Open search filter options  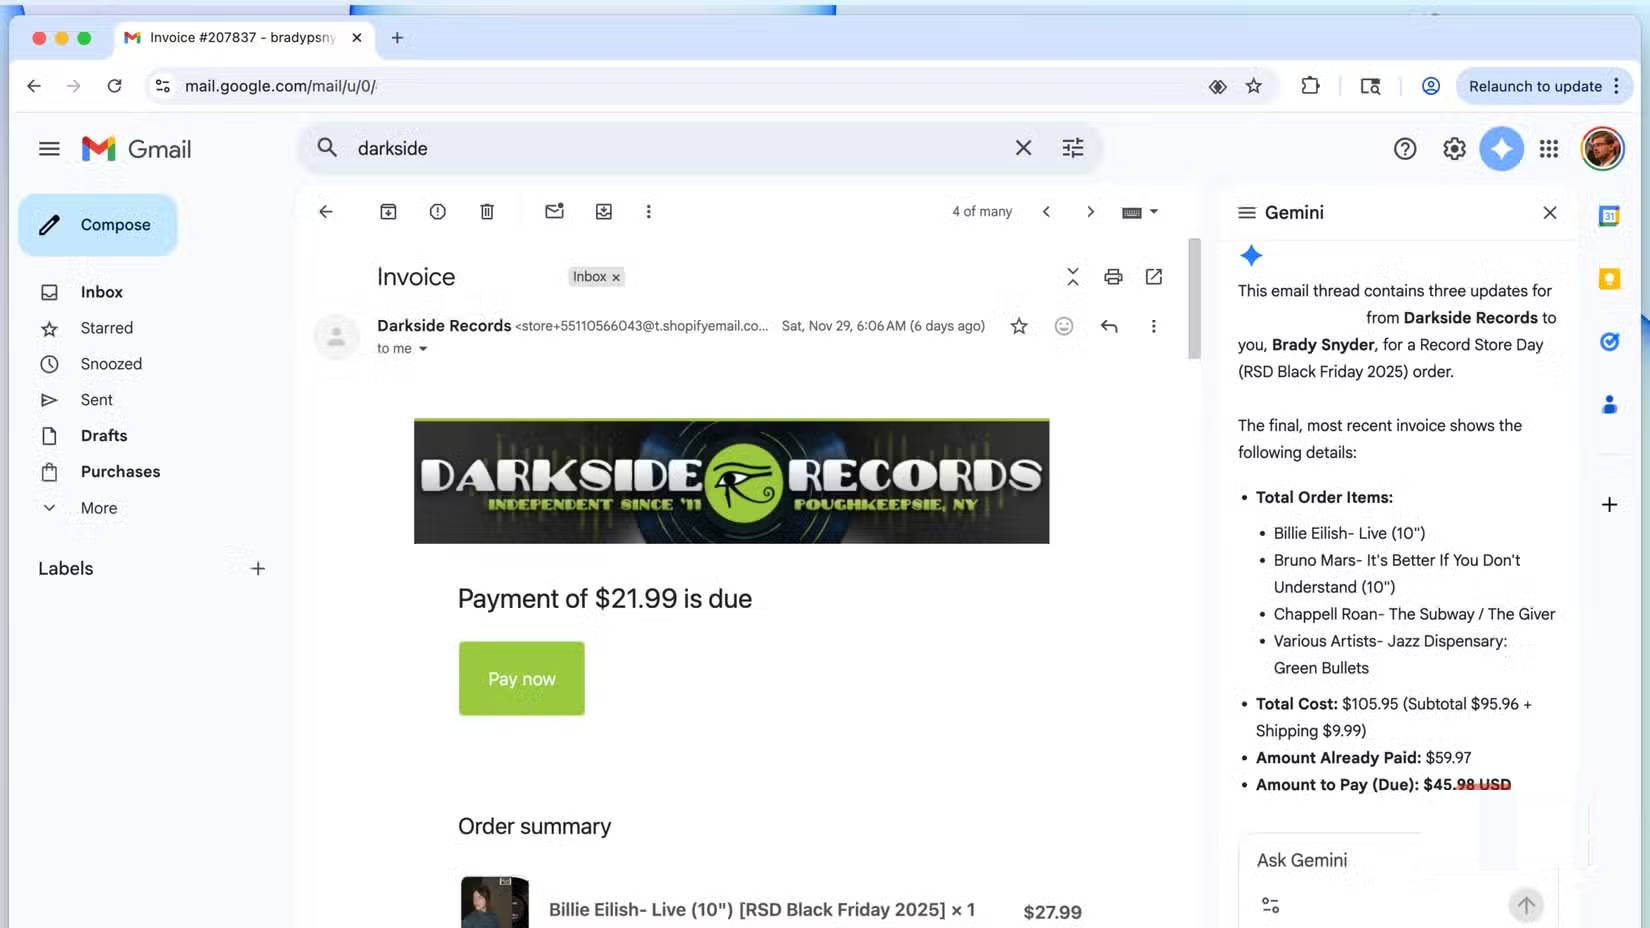1073,148
